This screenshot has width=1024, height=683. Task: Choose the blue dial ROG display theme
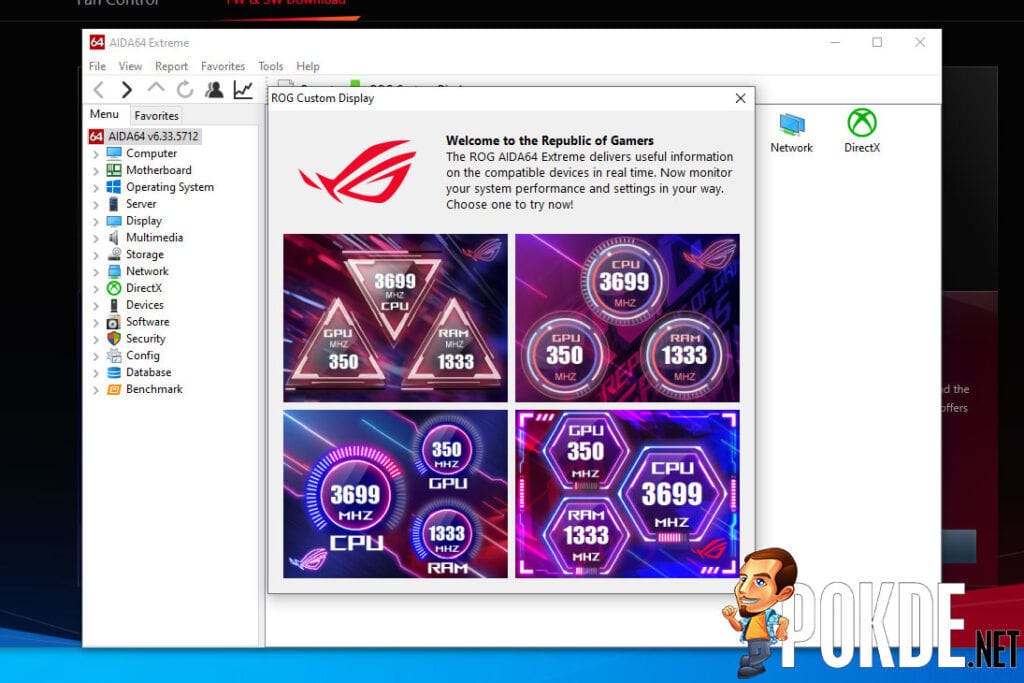click(395, 494)
